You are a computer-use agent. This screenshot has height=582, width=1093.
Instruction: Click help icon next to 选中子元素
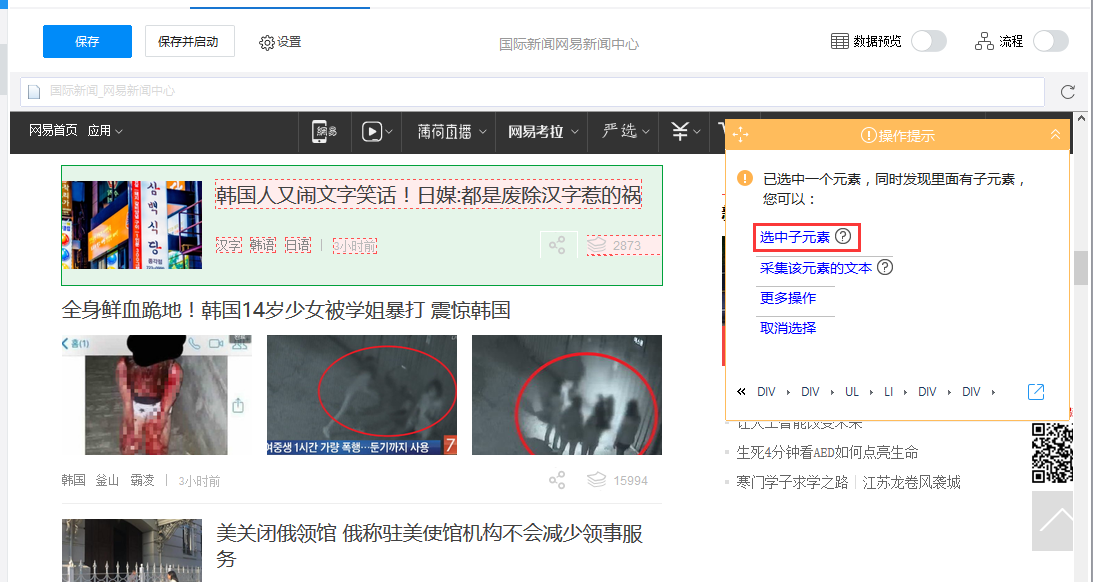(x=843, y=236)
